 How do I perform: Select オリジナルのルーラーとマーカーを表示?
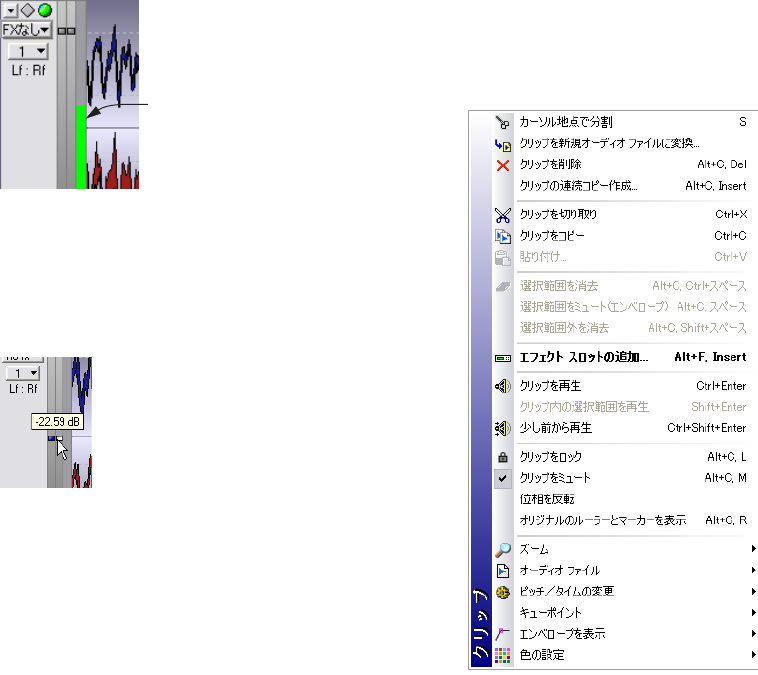(633, 520)
